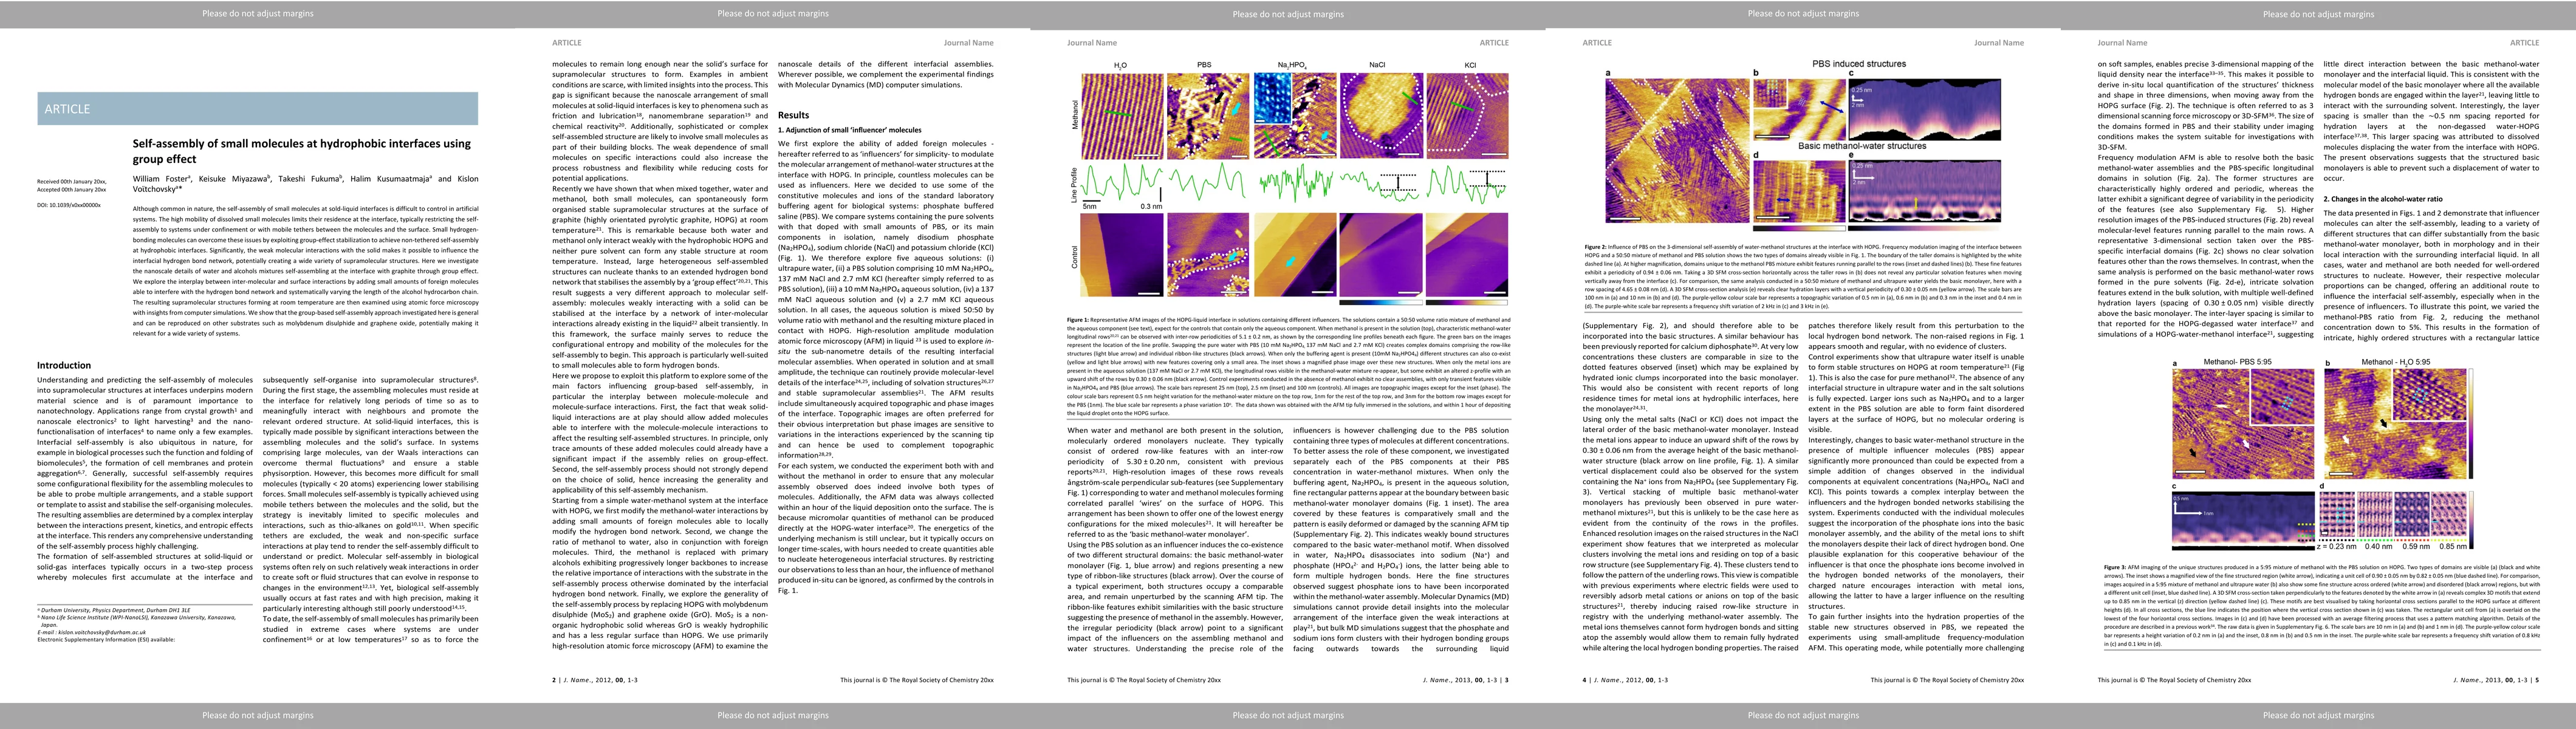Click the H2O methanol AFM image in Figure 1
The width and height of the screenshot is (2576, 729).
[x=1122, y=116]
